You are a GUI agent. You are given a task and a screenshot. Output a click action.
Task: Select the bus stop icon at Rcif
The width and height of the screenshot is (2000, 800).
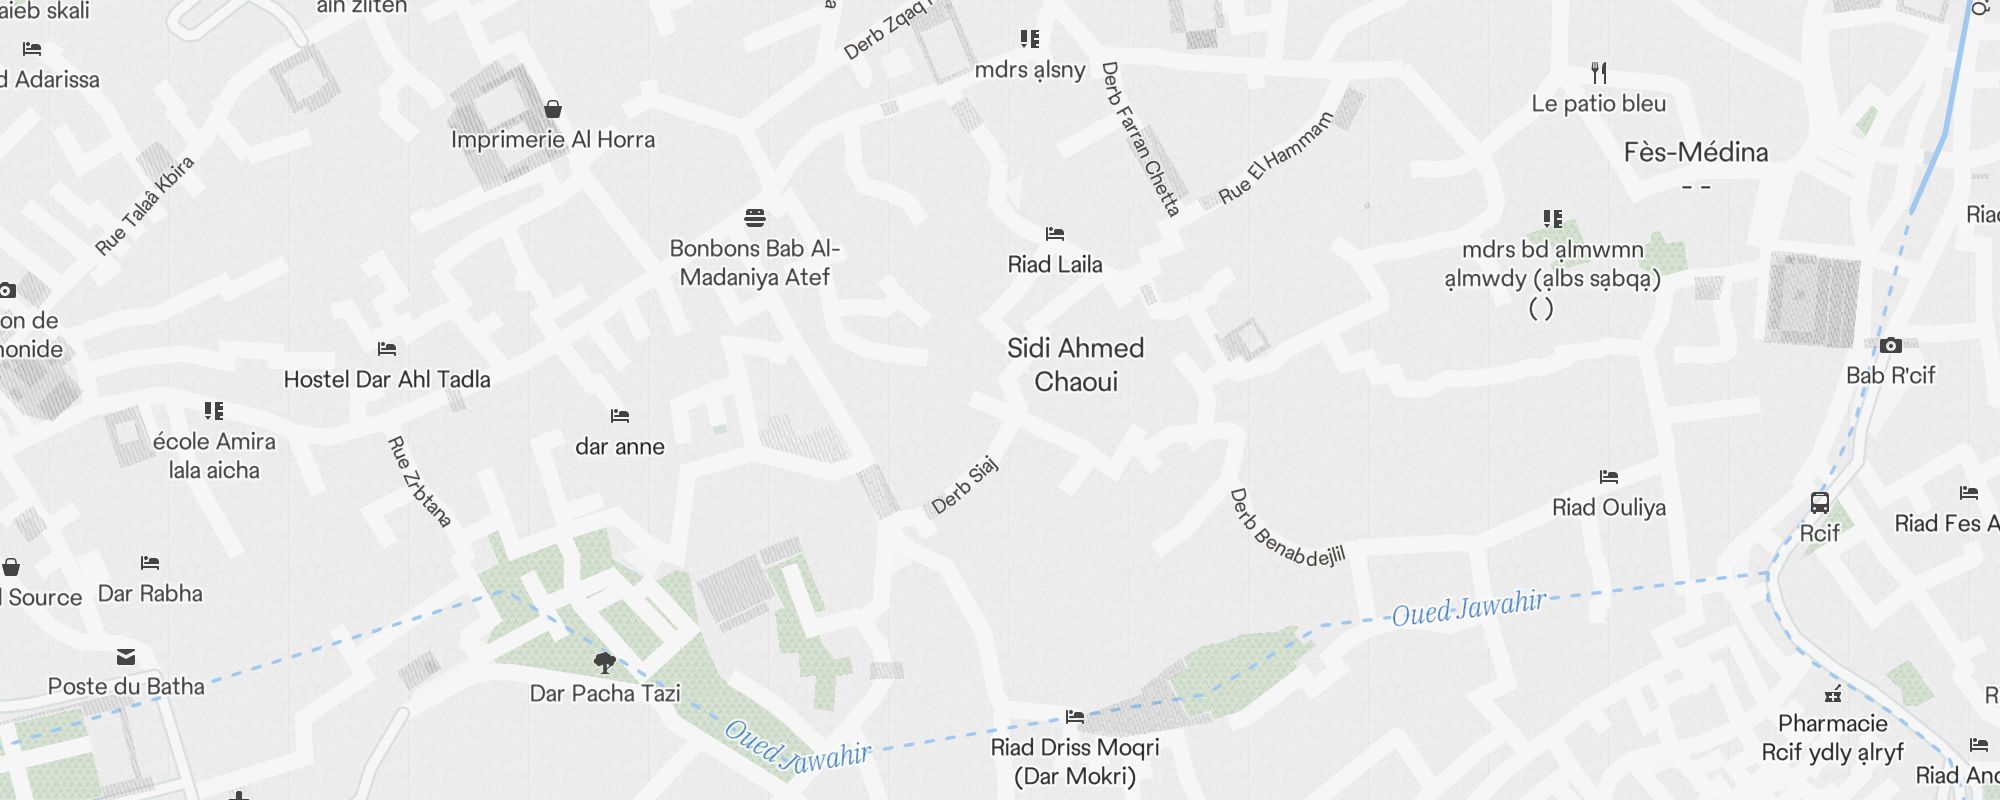coord(1820,503)
